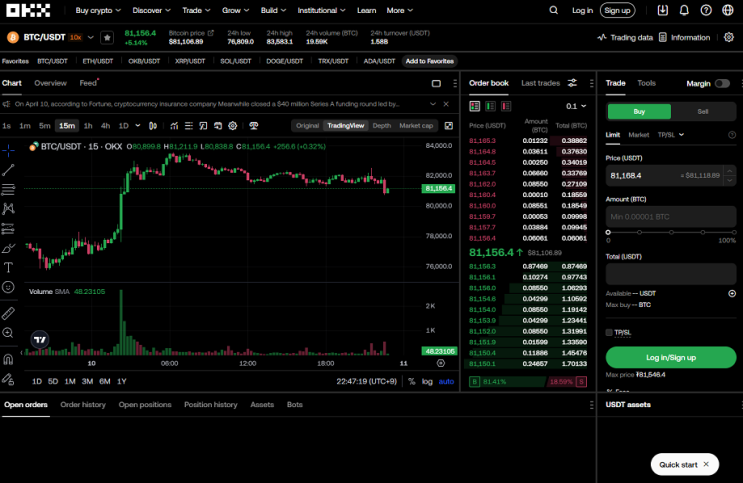Toggle the Margin switch
The width and height of the screenshot is (743, 483).
[722, 83]
